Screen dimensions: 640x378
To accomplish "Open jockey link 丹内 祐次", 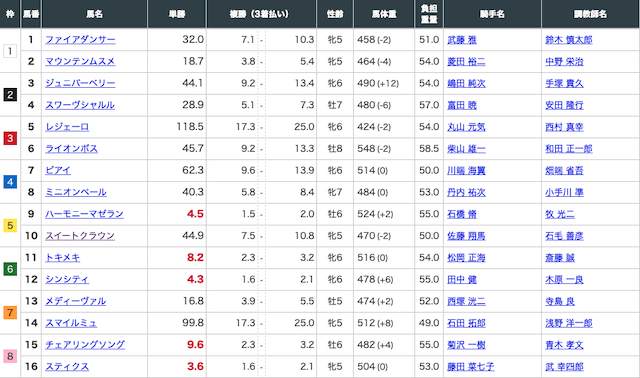I will coord(467,192).
